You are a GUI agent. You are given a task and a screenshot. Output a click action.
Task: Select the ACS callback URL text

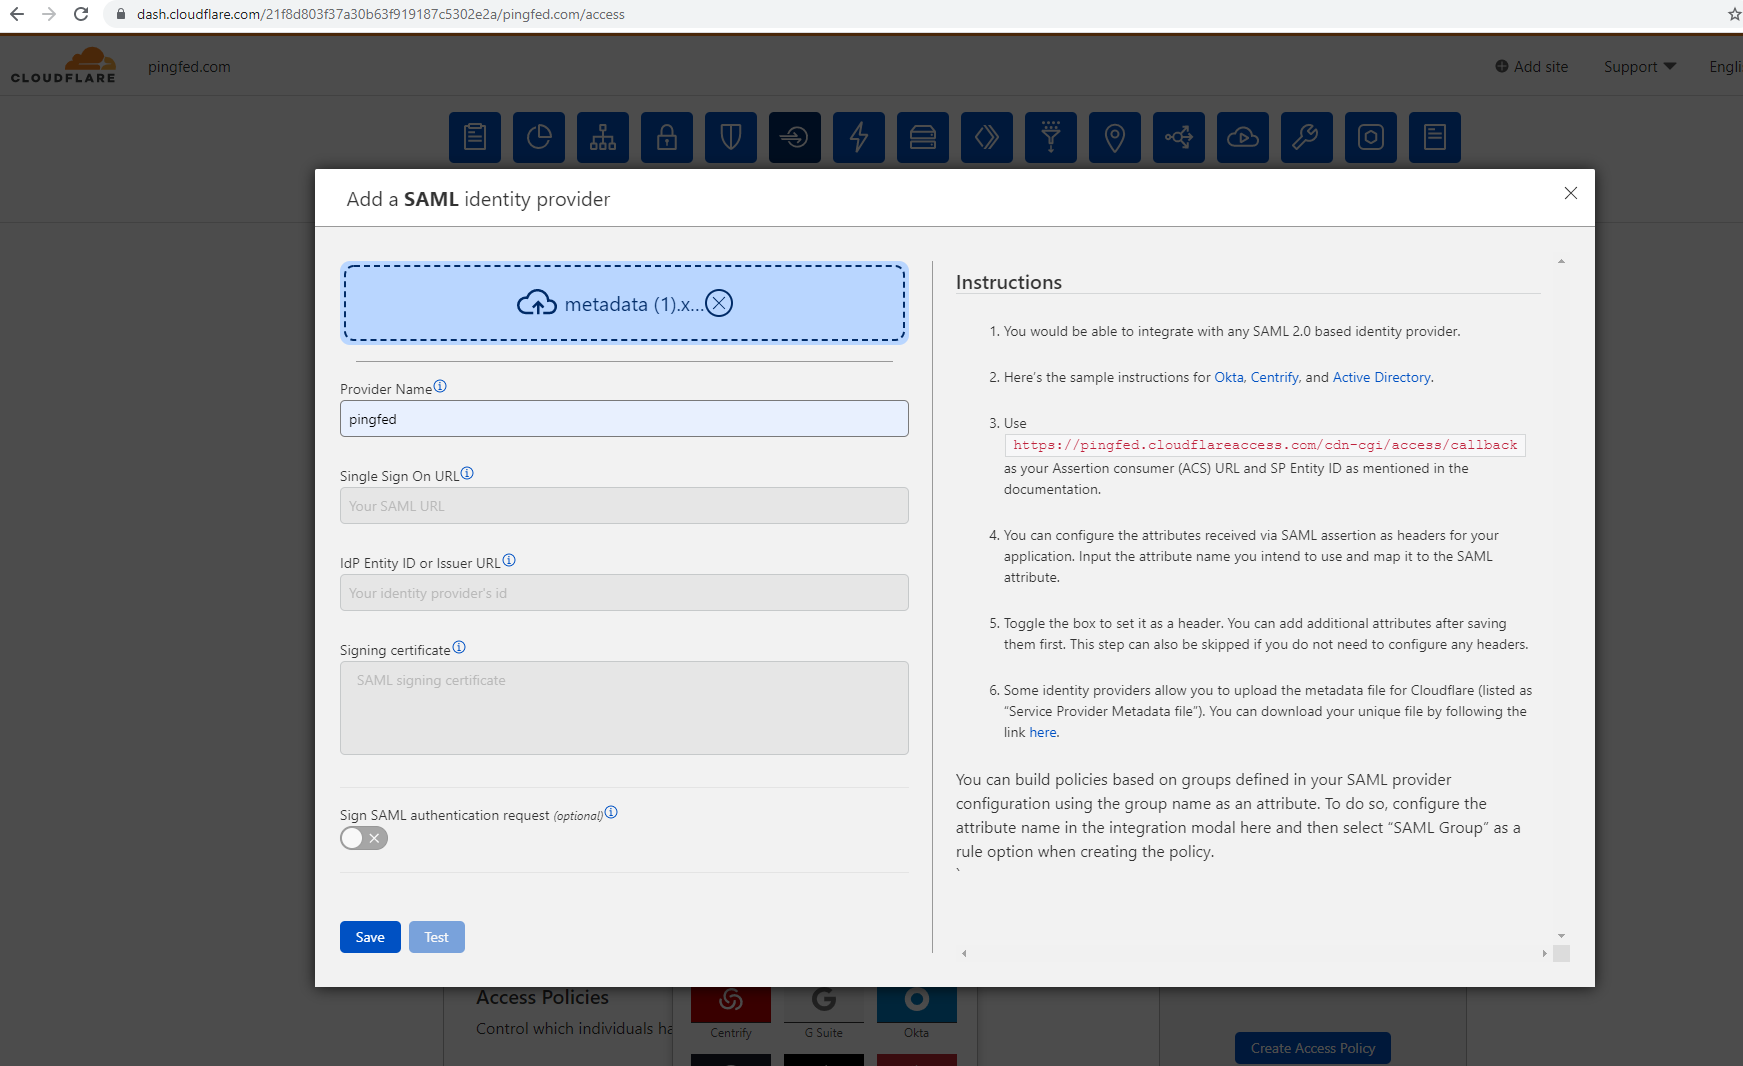(x=1265, y=445)
